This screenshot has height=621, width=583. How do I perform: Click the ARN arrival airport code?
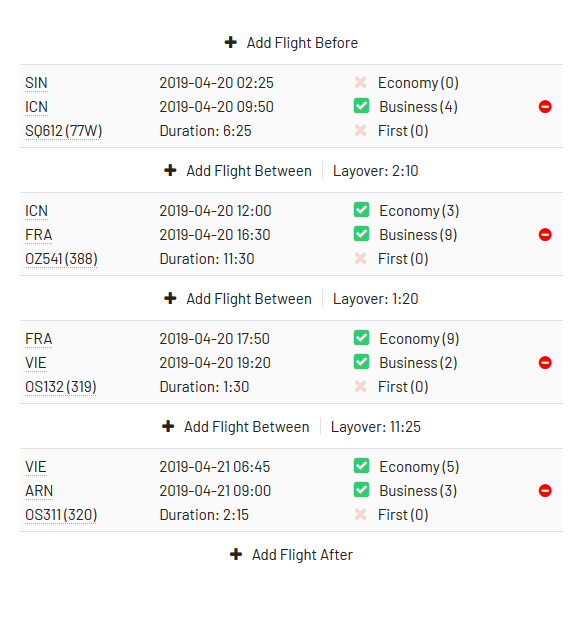(x=39, y=491)
